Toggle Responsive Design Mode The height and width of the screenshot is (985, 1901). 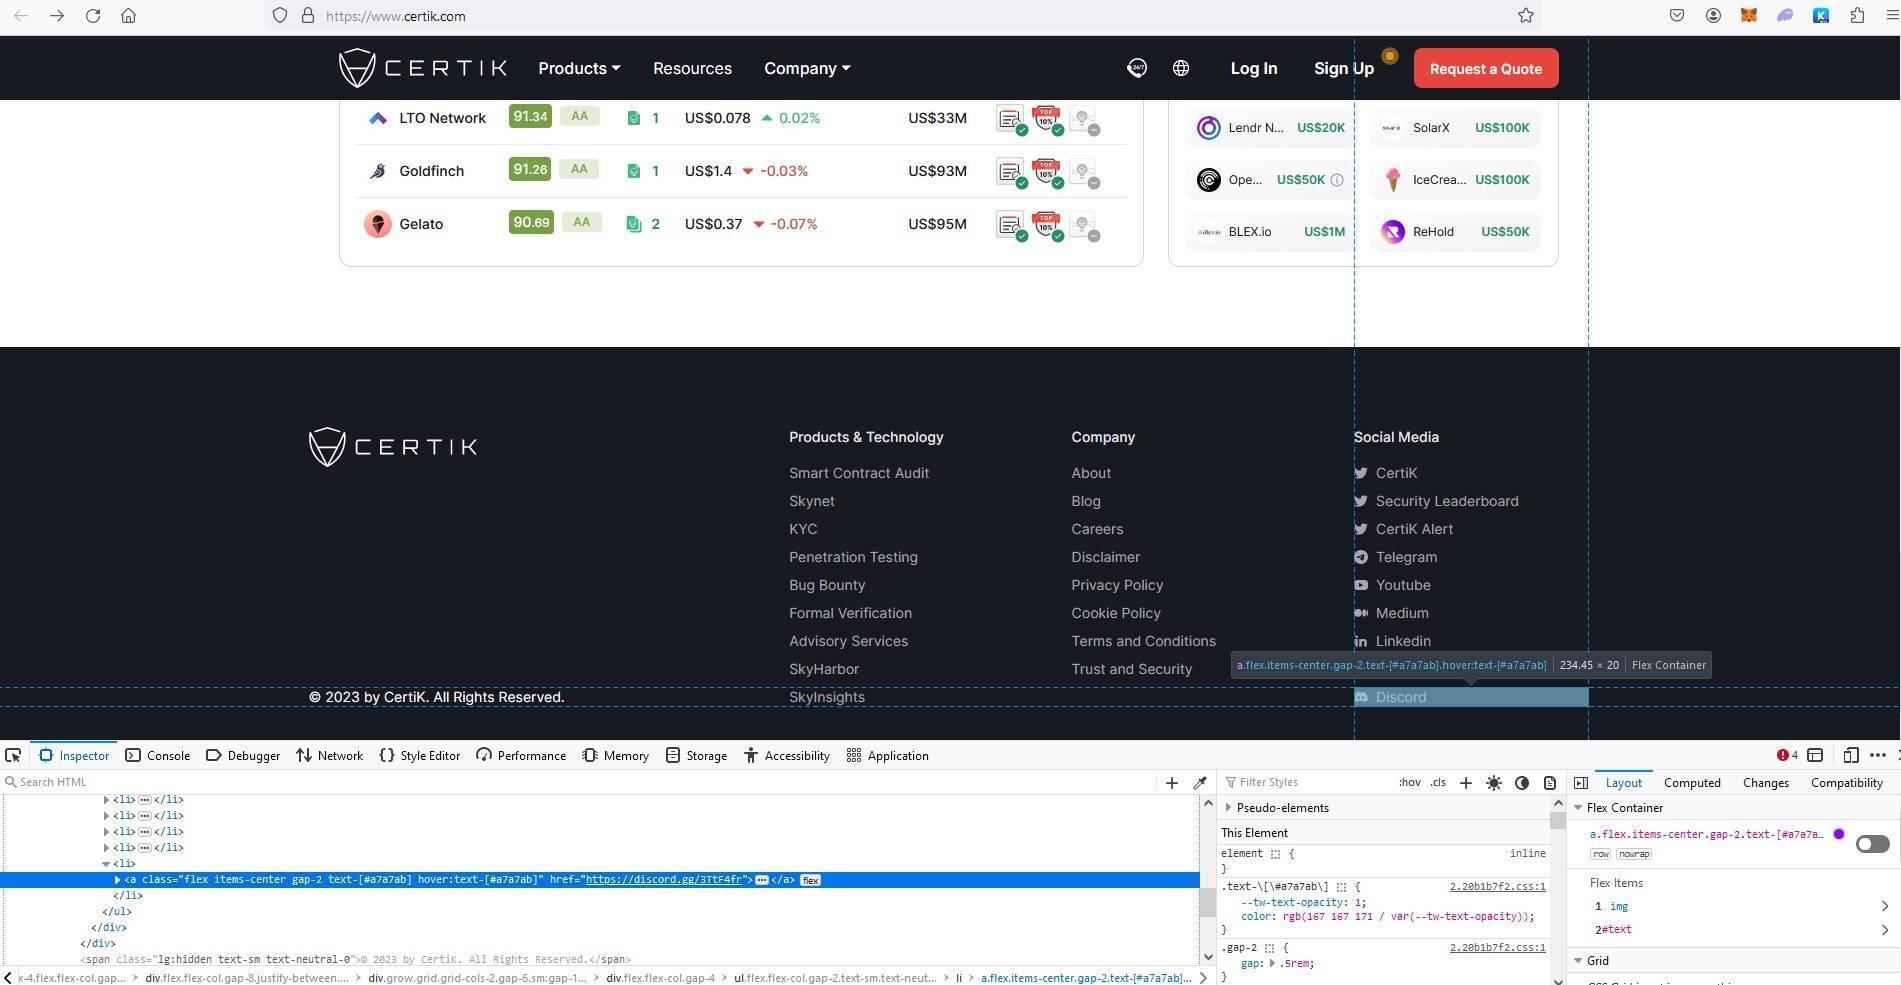[x=1851, y=755]
